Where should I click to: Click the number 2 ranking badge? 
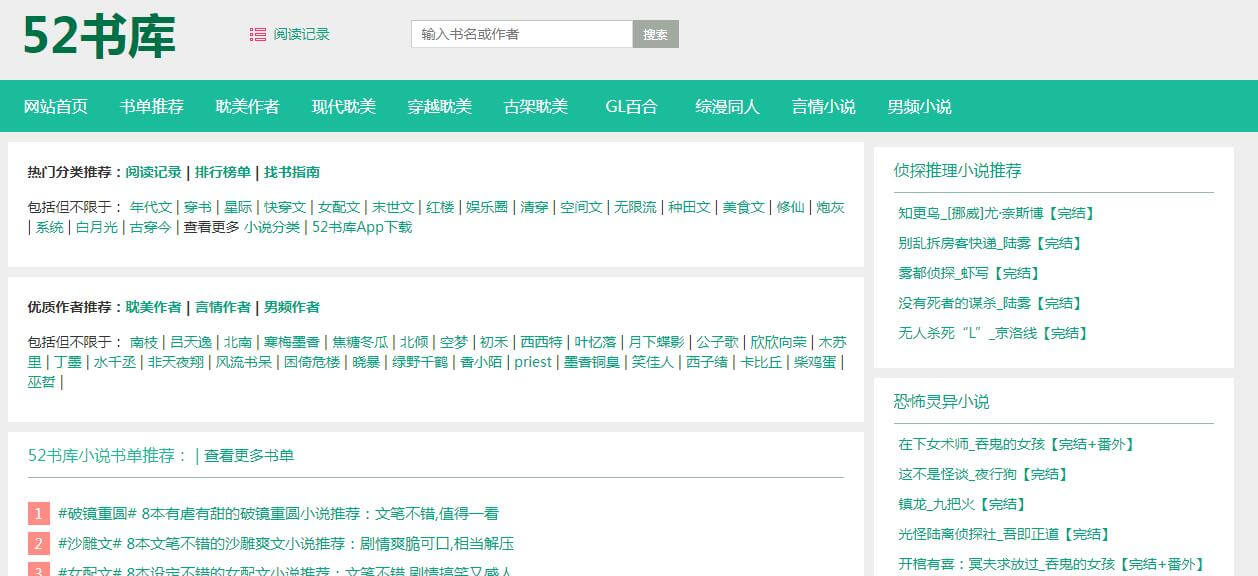click(x=39, y=544)
